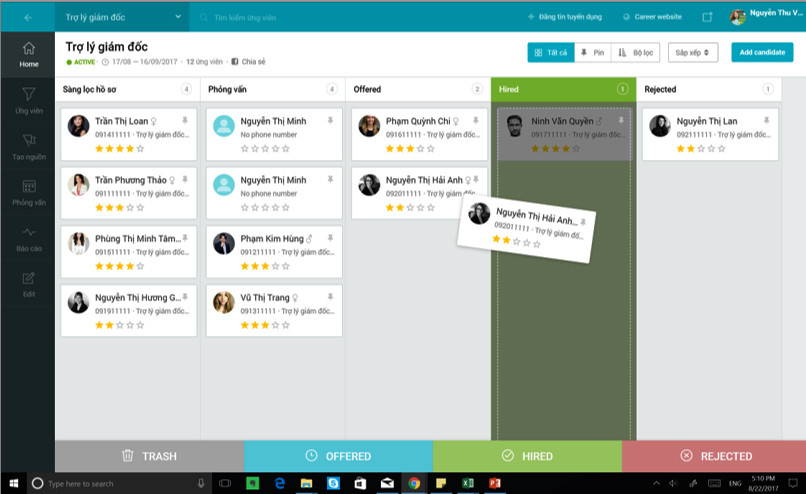Select the Tất cả view tab
The height and width of the screenshot is (494, 806).
click(551, 52)
